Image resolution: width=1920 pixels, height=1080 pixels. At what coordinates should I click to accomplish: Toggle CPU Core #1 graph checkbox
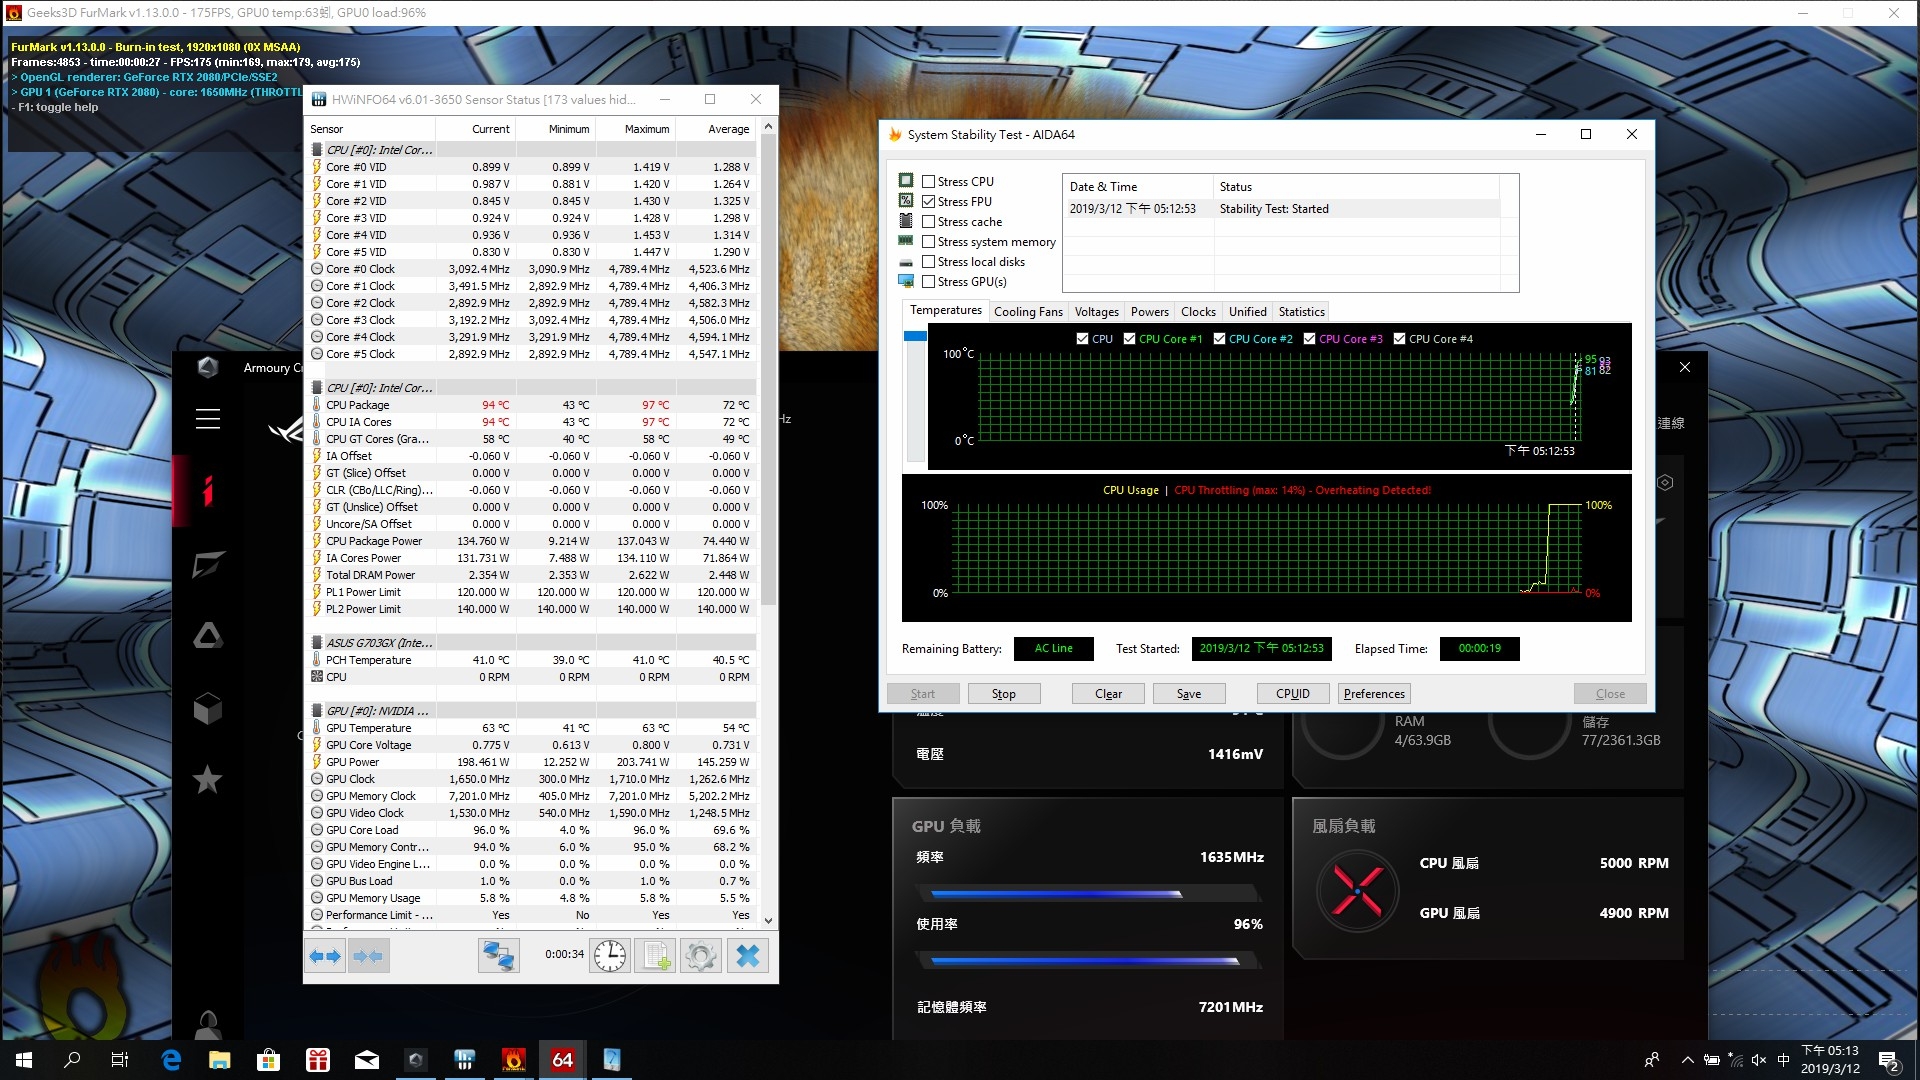[x=1129, y=339]
